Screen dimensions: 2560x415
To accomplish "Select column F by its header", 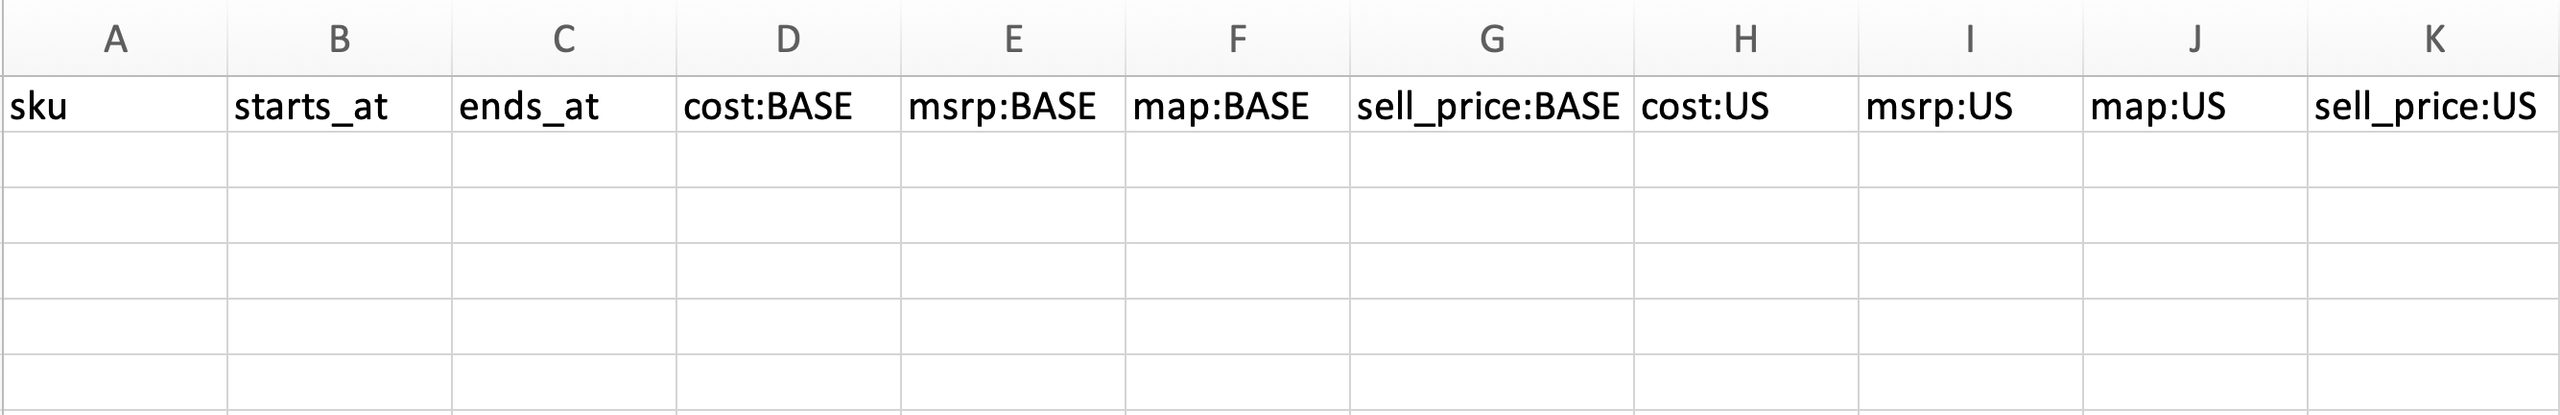I will tap(1237, 39).
